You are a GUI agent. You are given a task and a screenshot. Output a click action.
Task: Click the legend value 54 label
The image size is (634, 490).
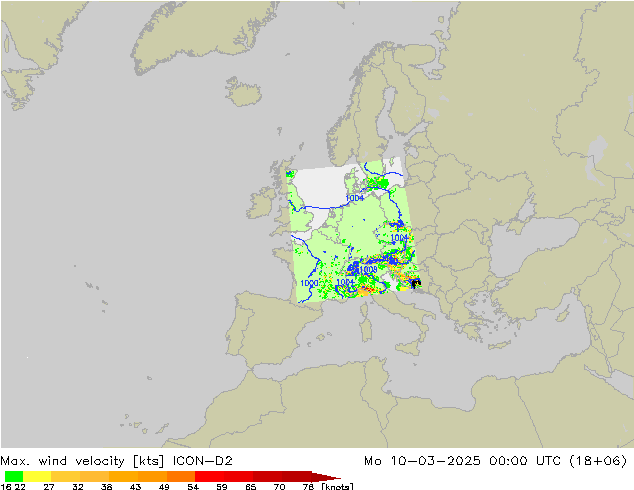coord(193,486)
